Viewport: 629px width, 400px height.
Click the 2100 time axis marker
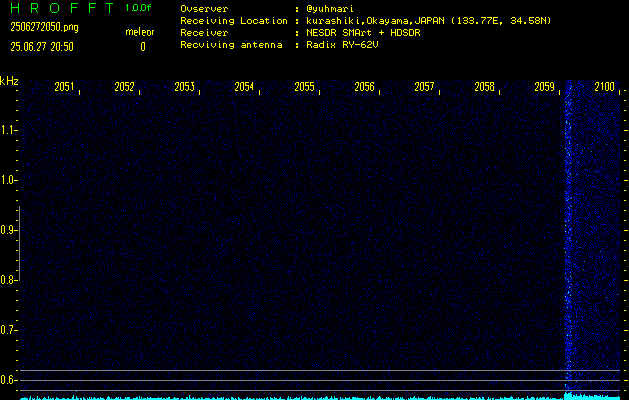pos(605,87)
